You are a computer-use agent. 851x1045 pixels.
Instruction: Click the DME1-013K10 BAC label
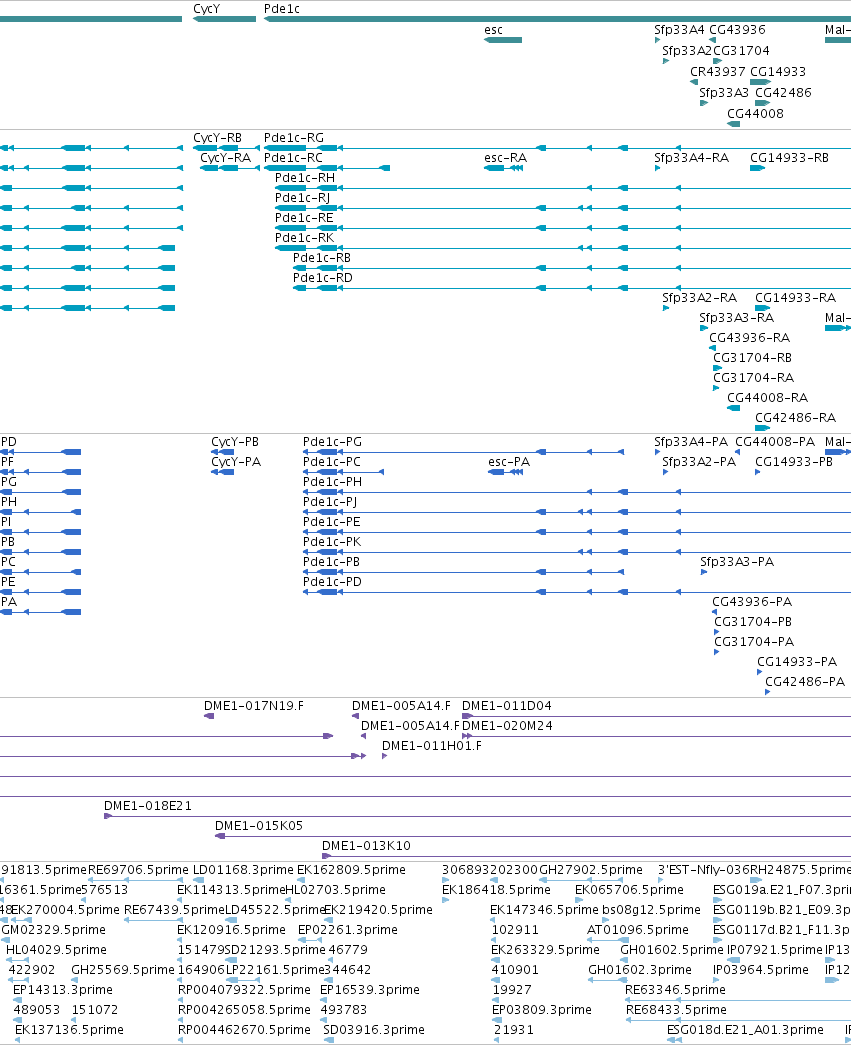pos(366,846)
